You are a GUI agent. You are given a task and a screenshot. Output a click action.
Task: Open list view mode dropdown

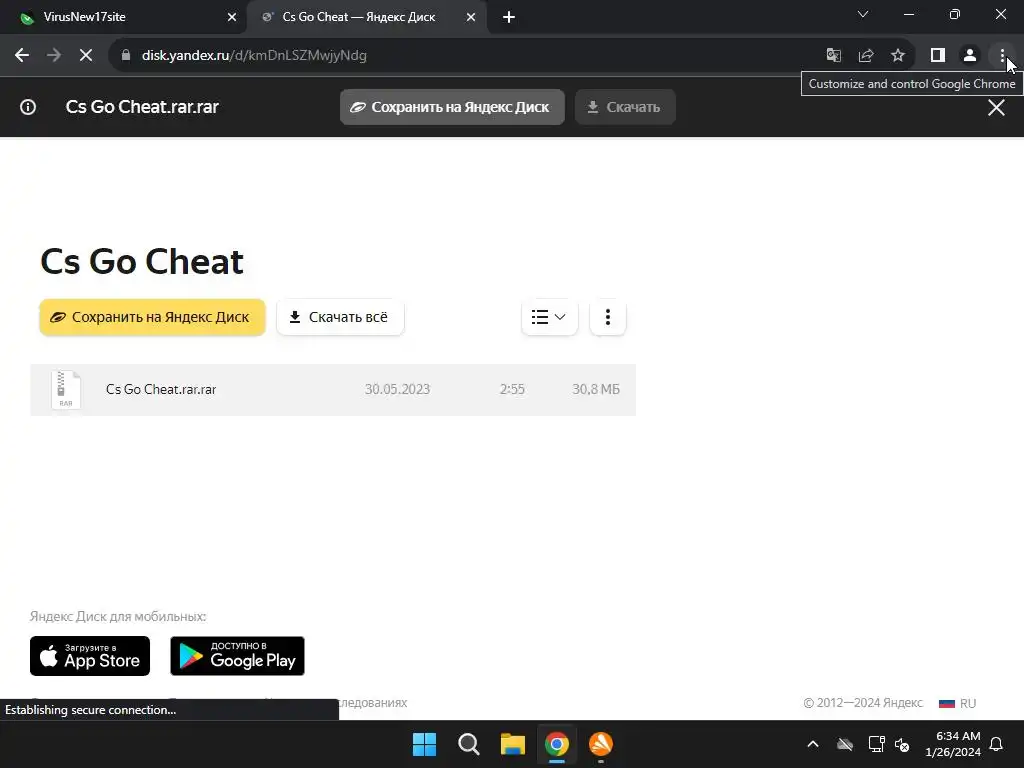click(x=549, y=317)
